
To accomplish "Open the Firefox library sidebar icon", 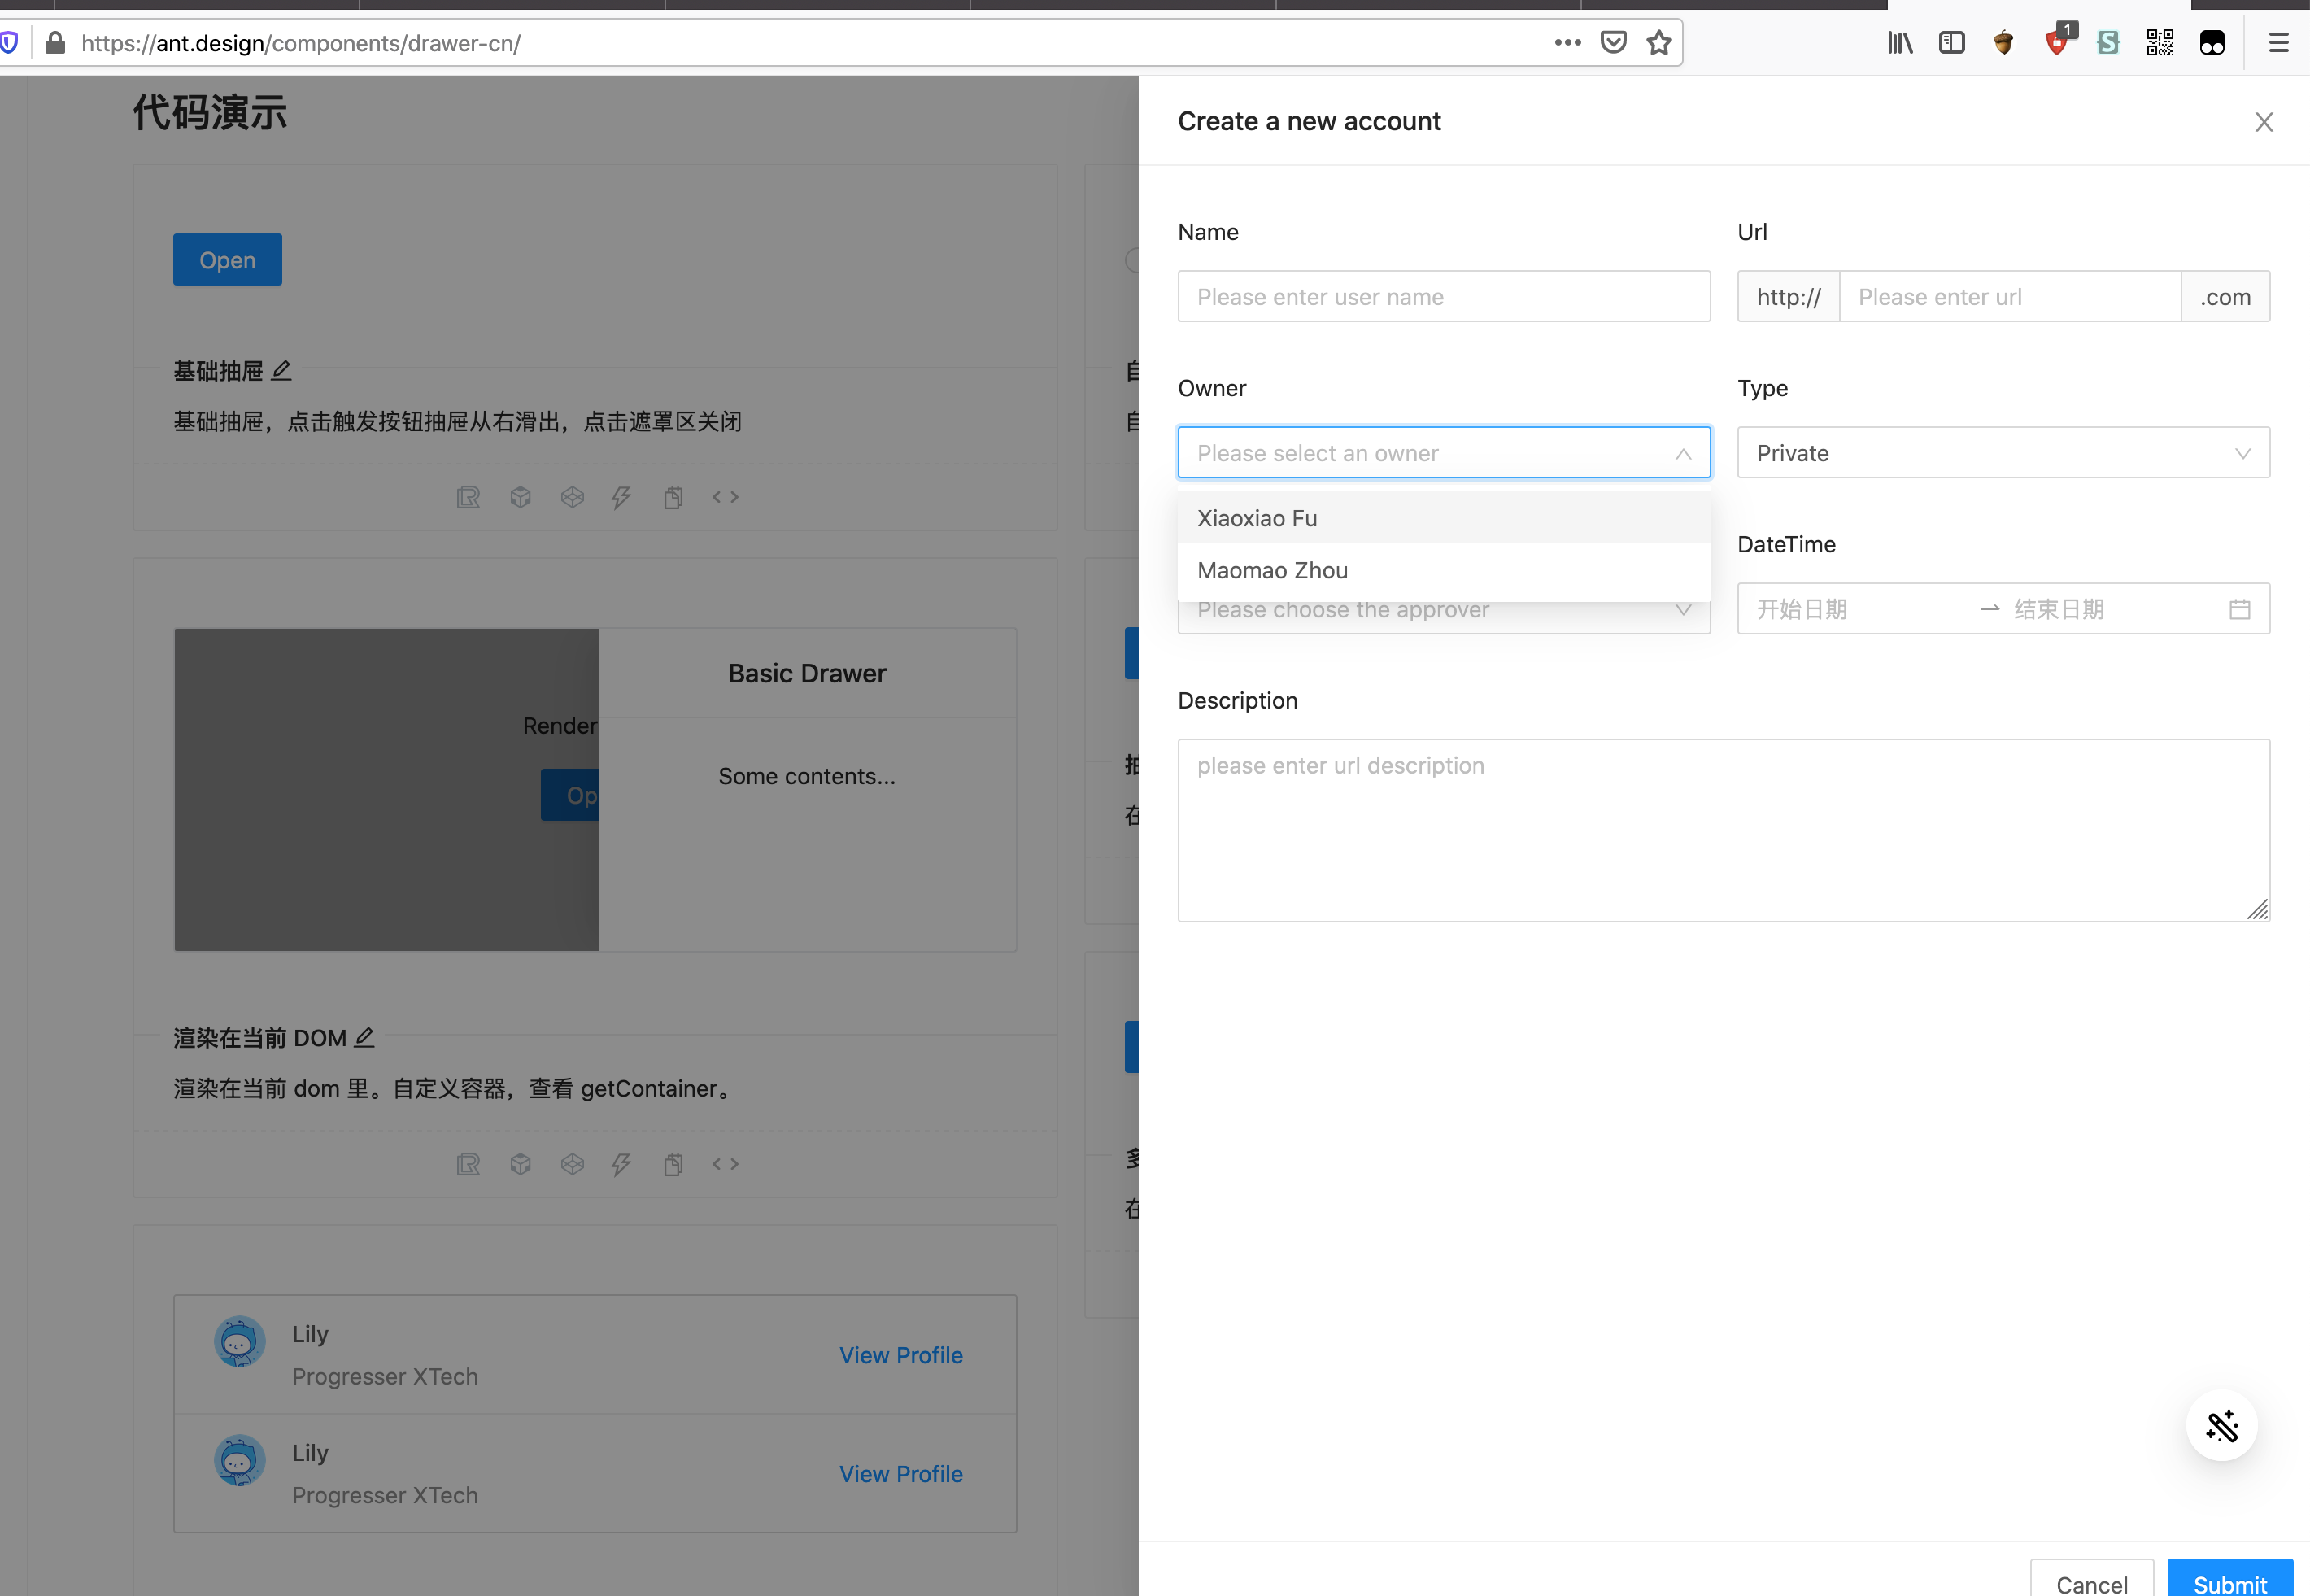I will tap(1899, 42).
